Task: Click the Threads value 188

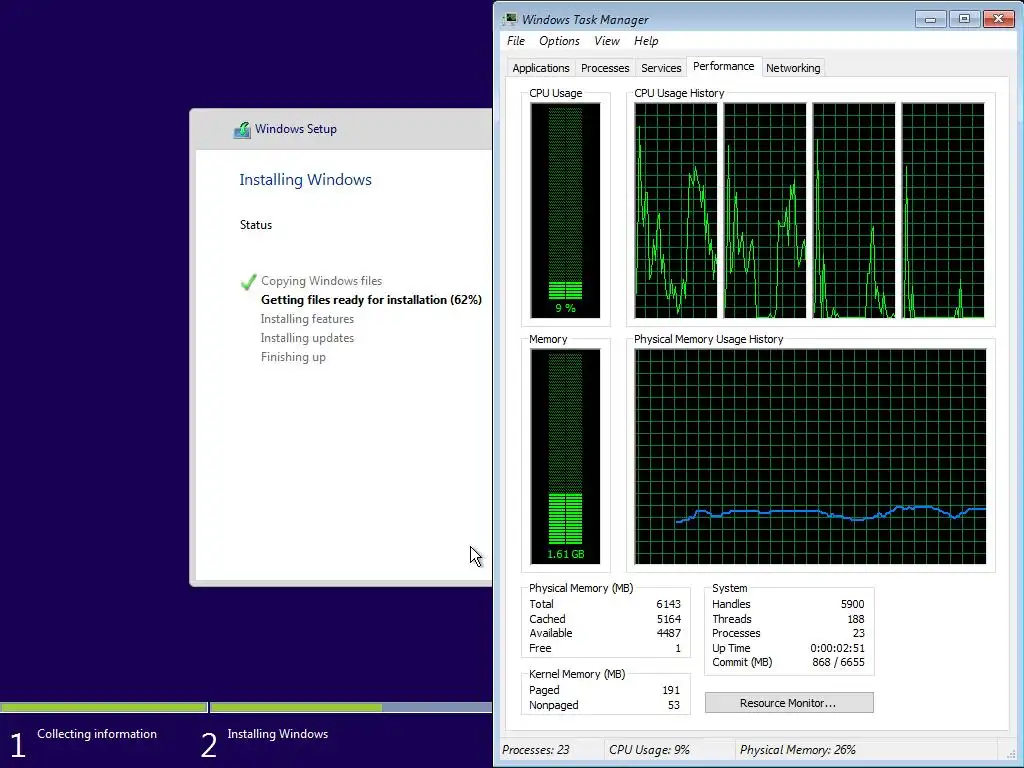Action: [856, 618]
